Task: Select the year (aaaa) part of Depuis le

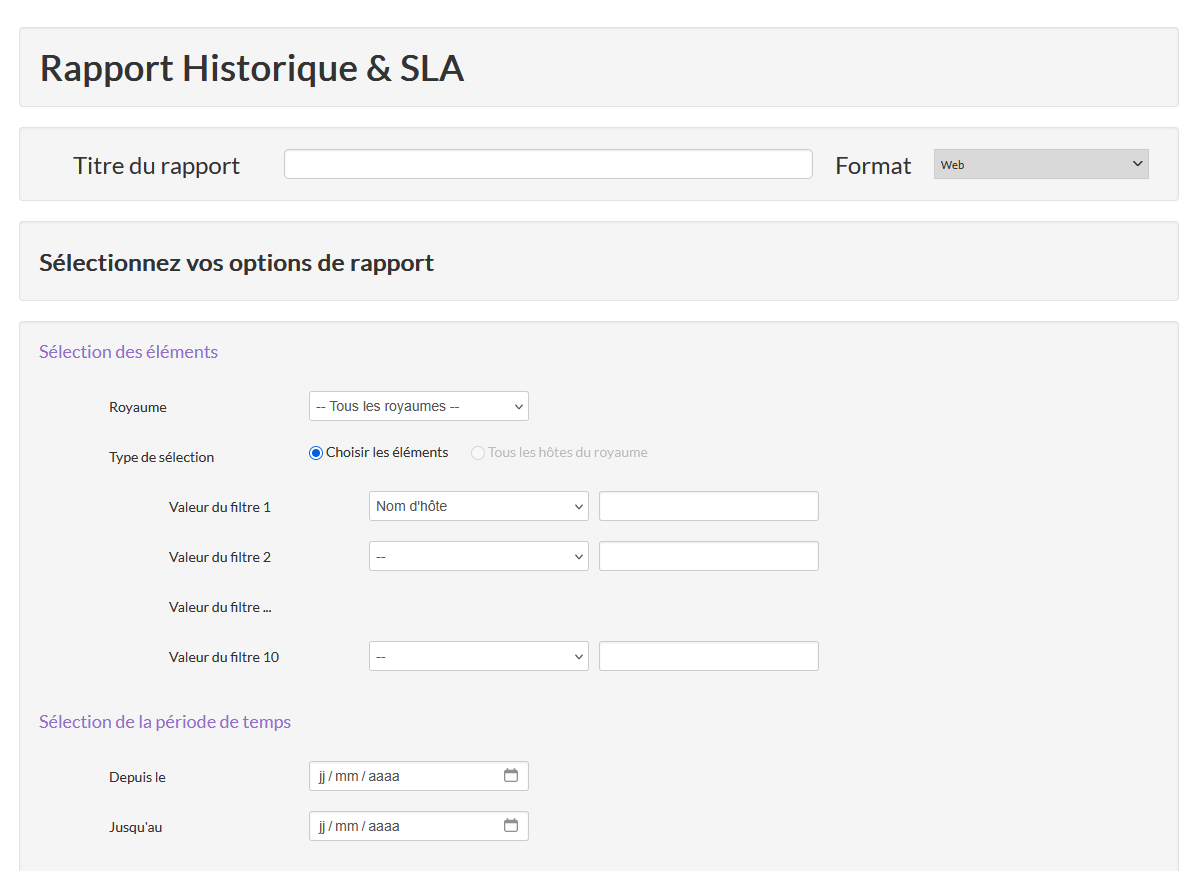Action: (384, 777)
